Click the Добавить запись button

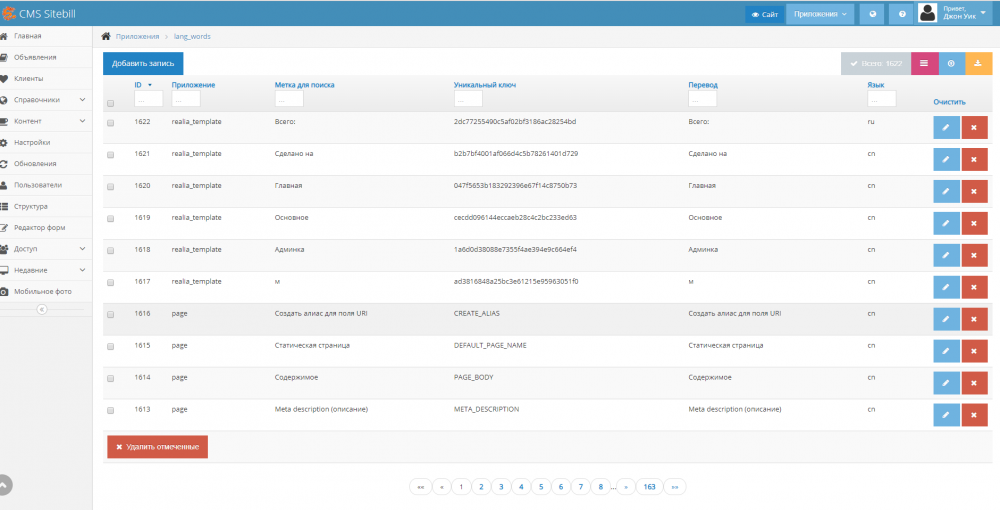click(142, 63)
